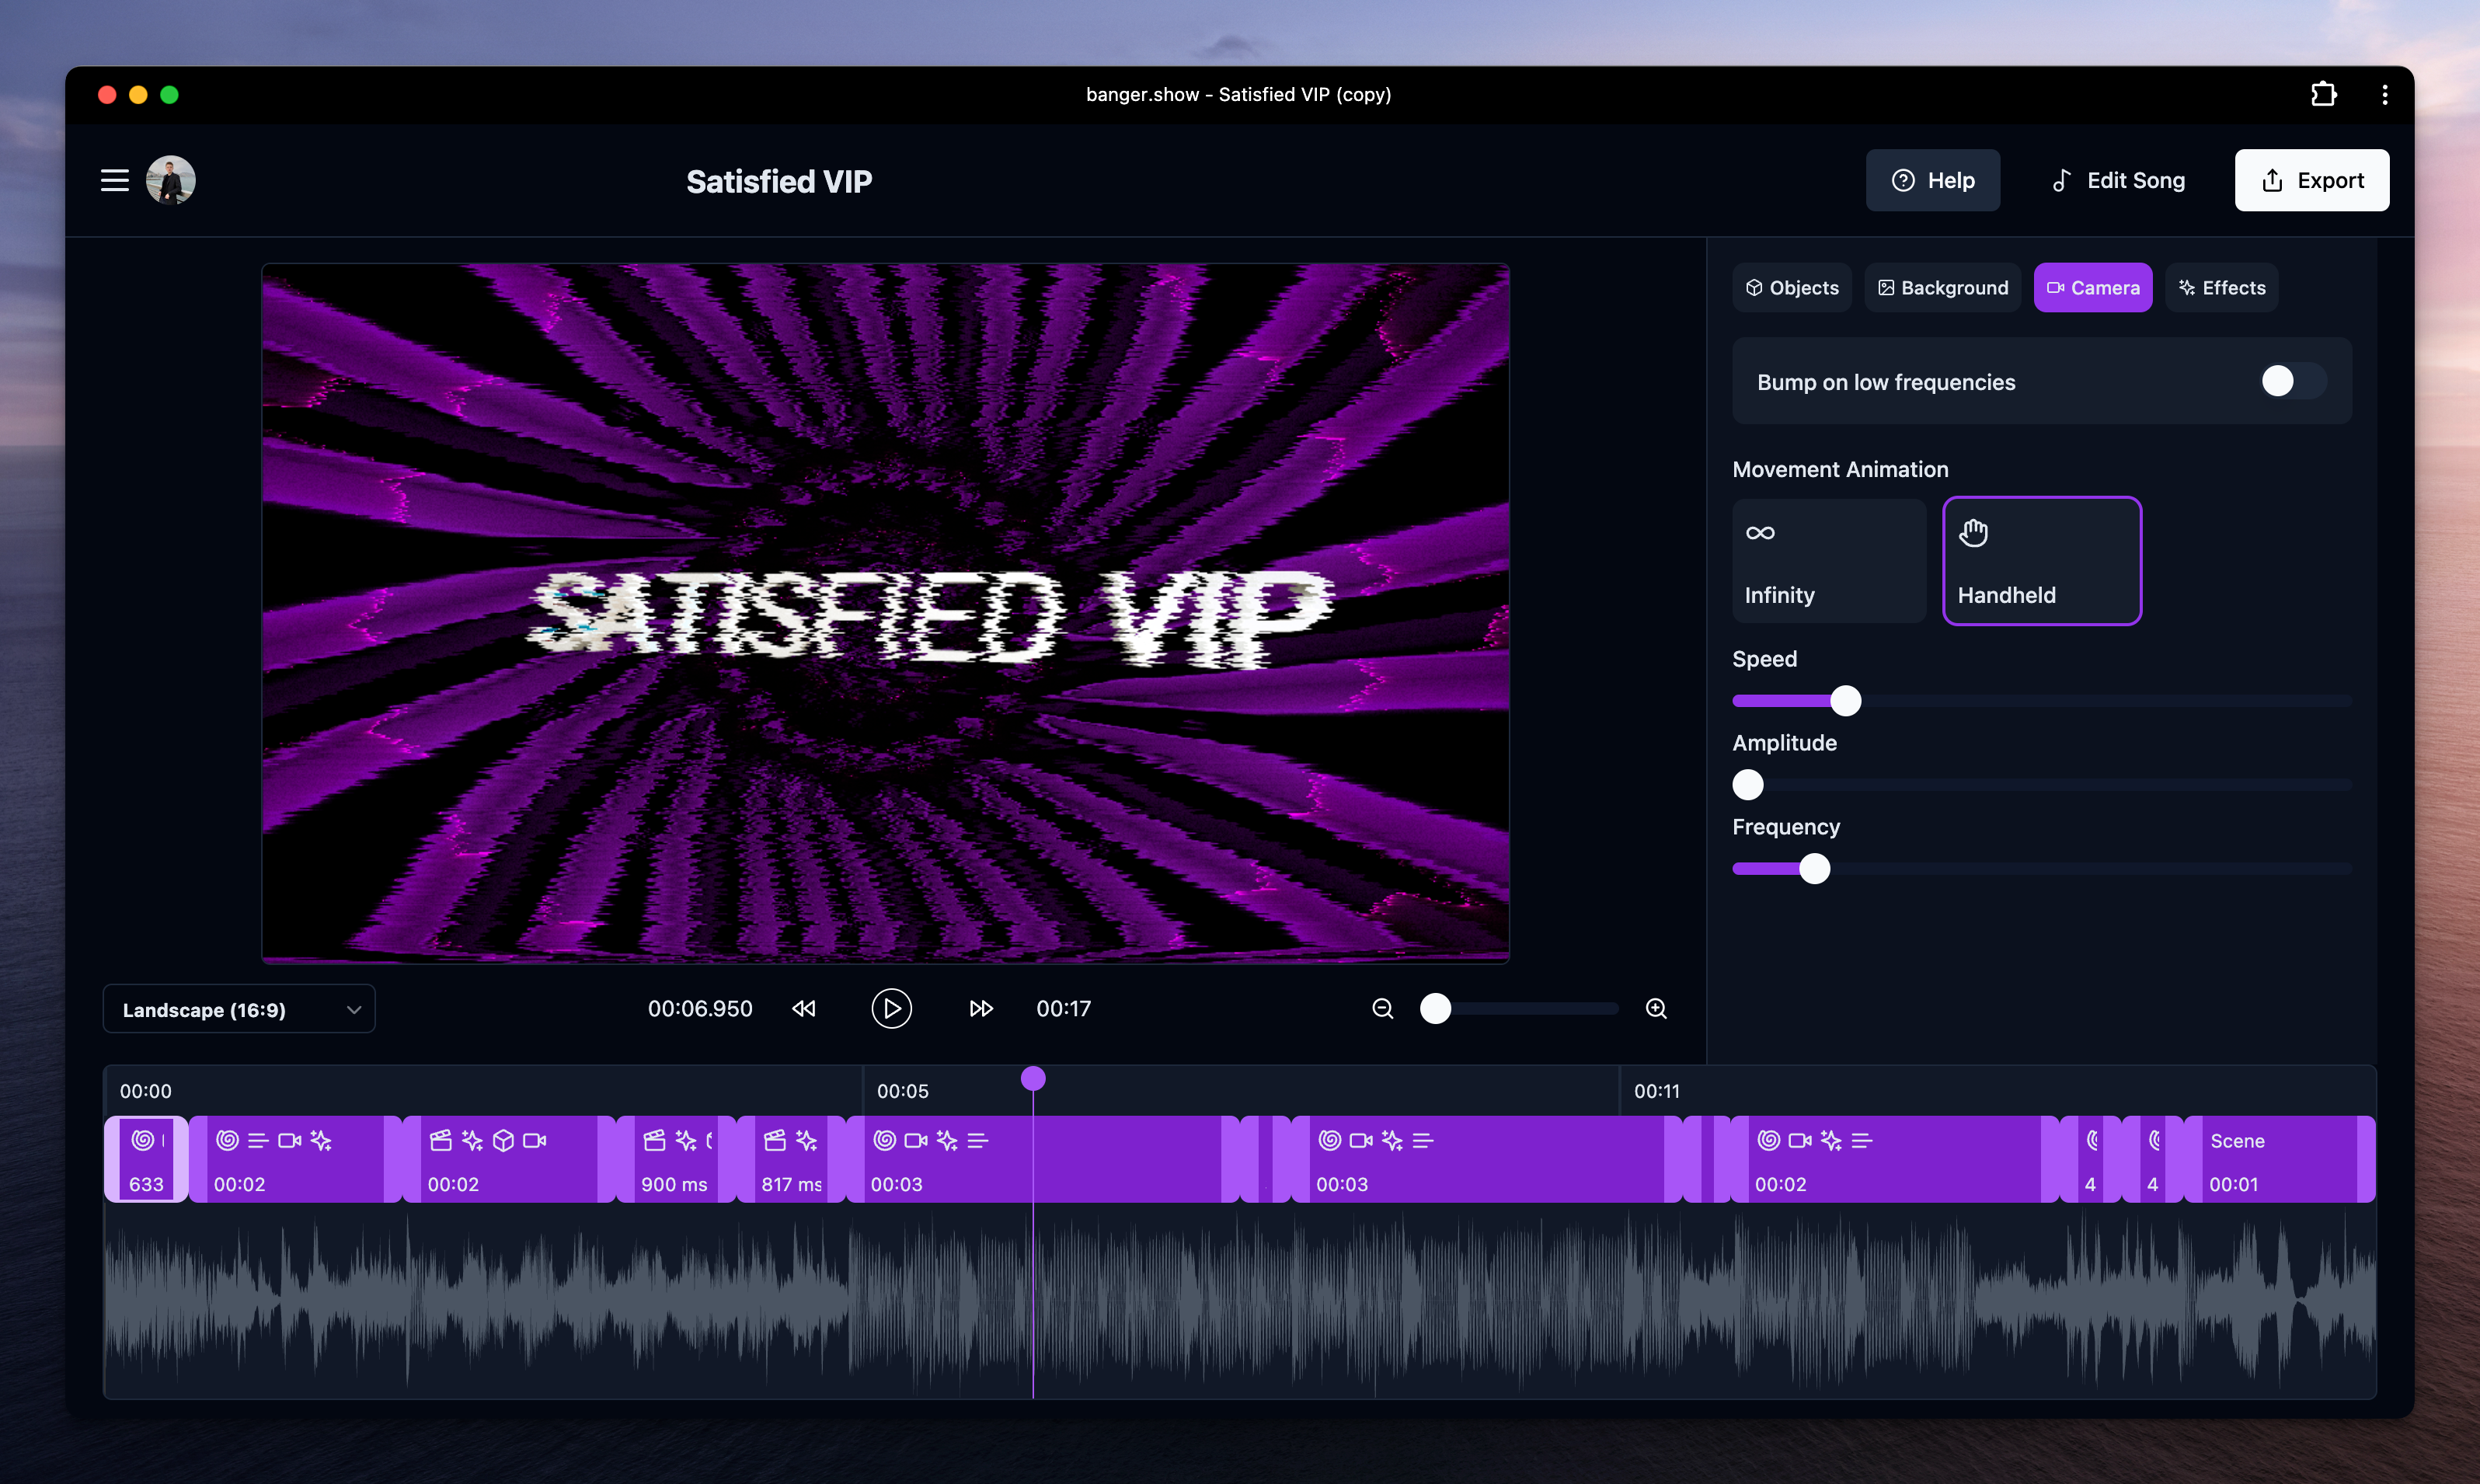The image size is (2480, 1484).
Task: Select the Handheld movement animation
Action: 2041,560
